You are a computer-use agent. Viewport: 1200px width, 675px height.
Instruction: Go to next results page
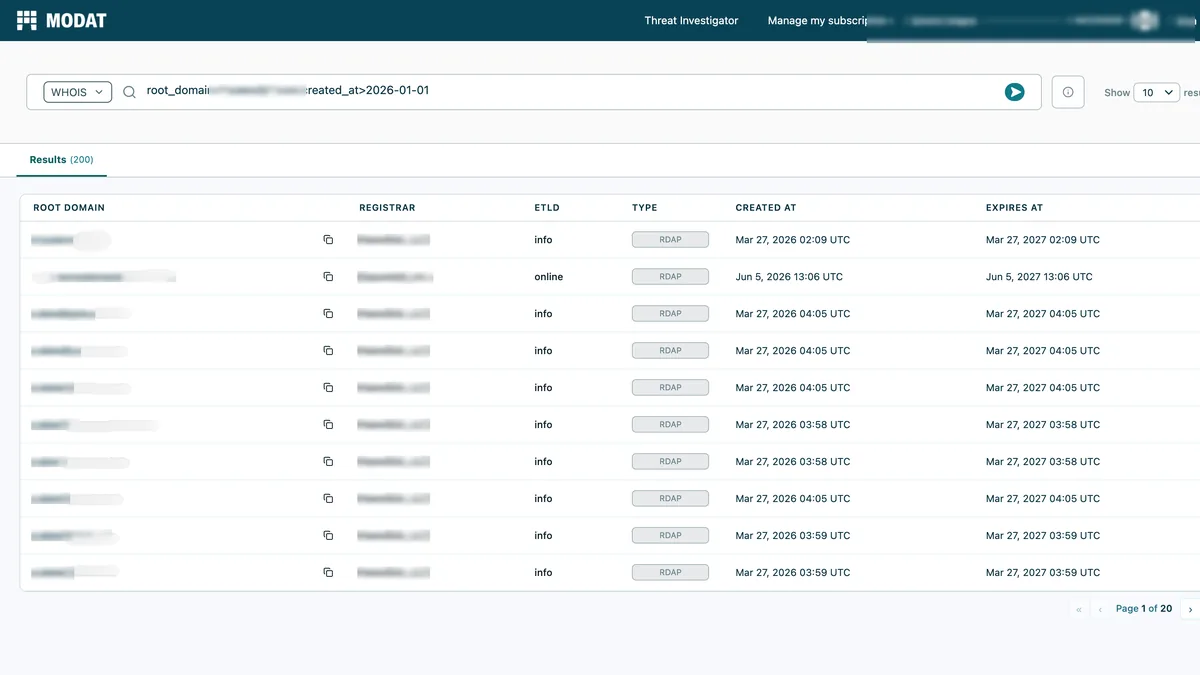coord(1190,609)
